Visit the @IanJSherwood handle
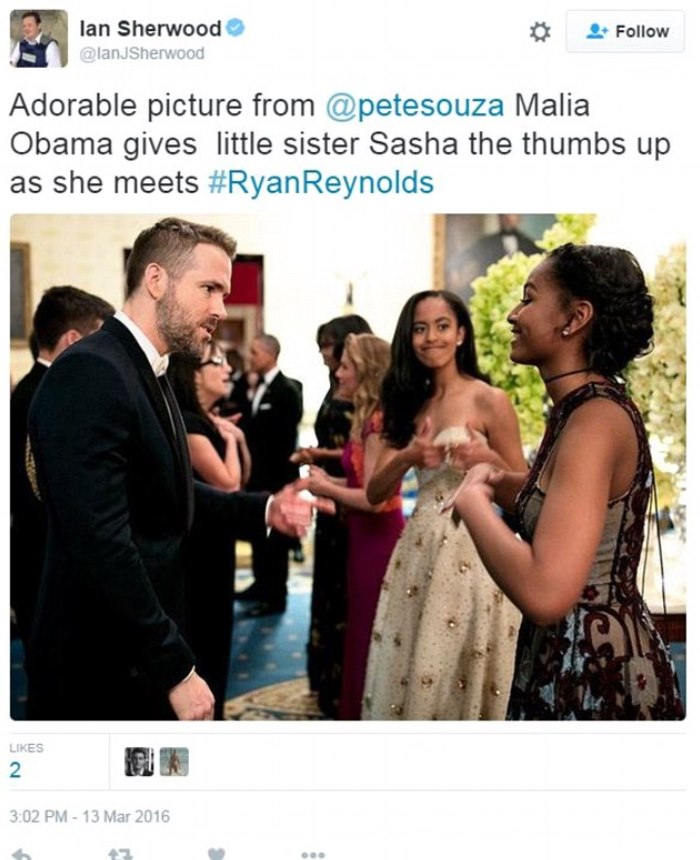The width and height of the screenshot is (700, 860). pos(142,53)
